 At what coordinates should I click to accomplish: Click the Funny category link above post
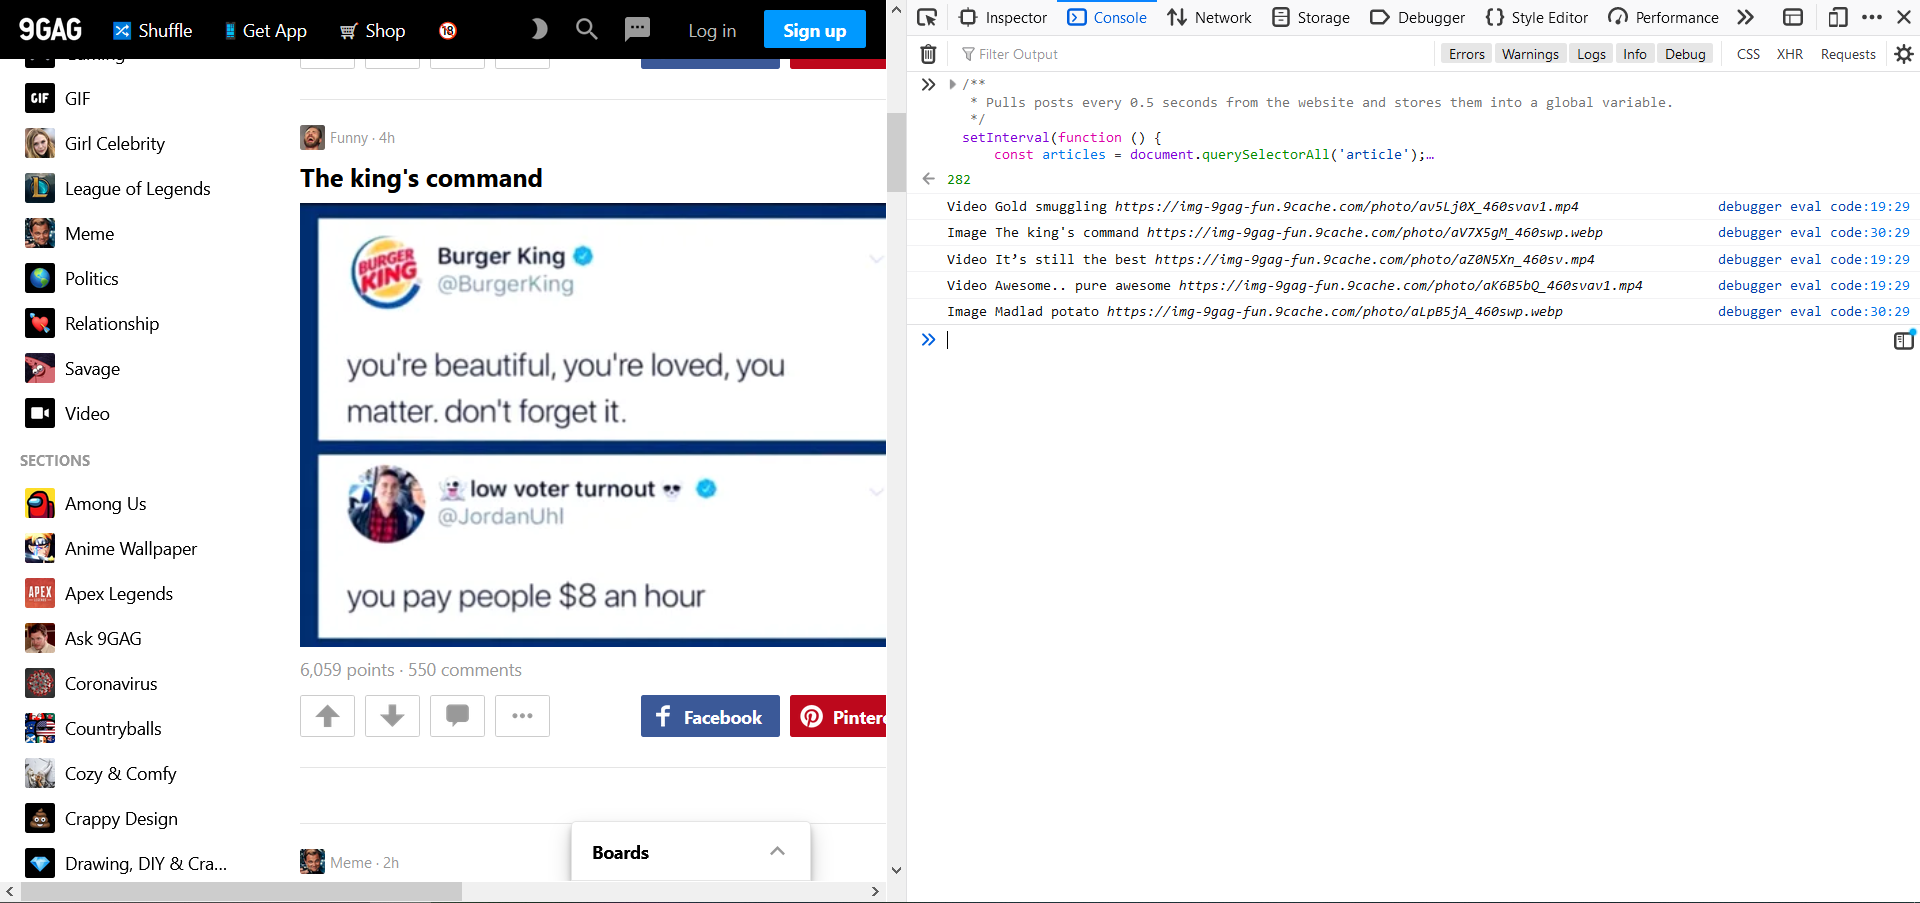coord(349,138)
